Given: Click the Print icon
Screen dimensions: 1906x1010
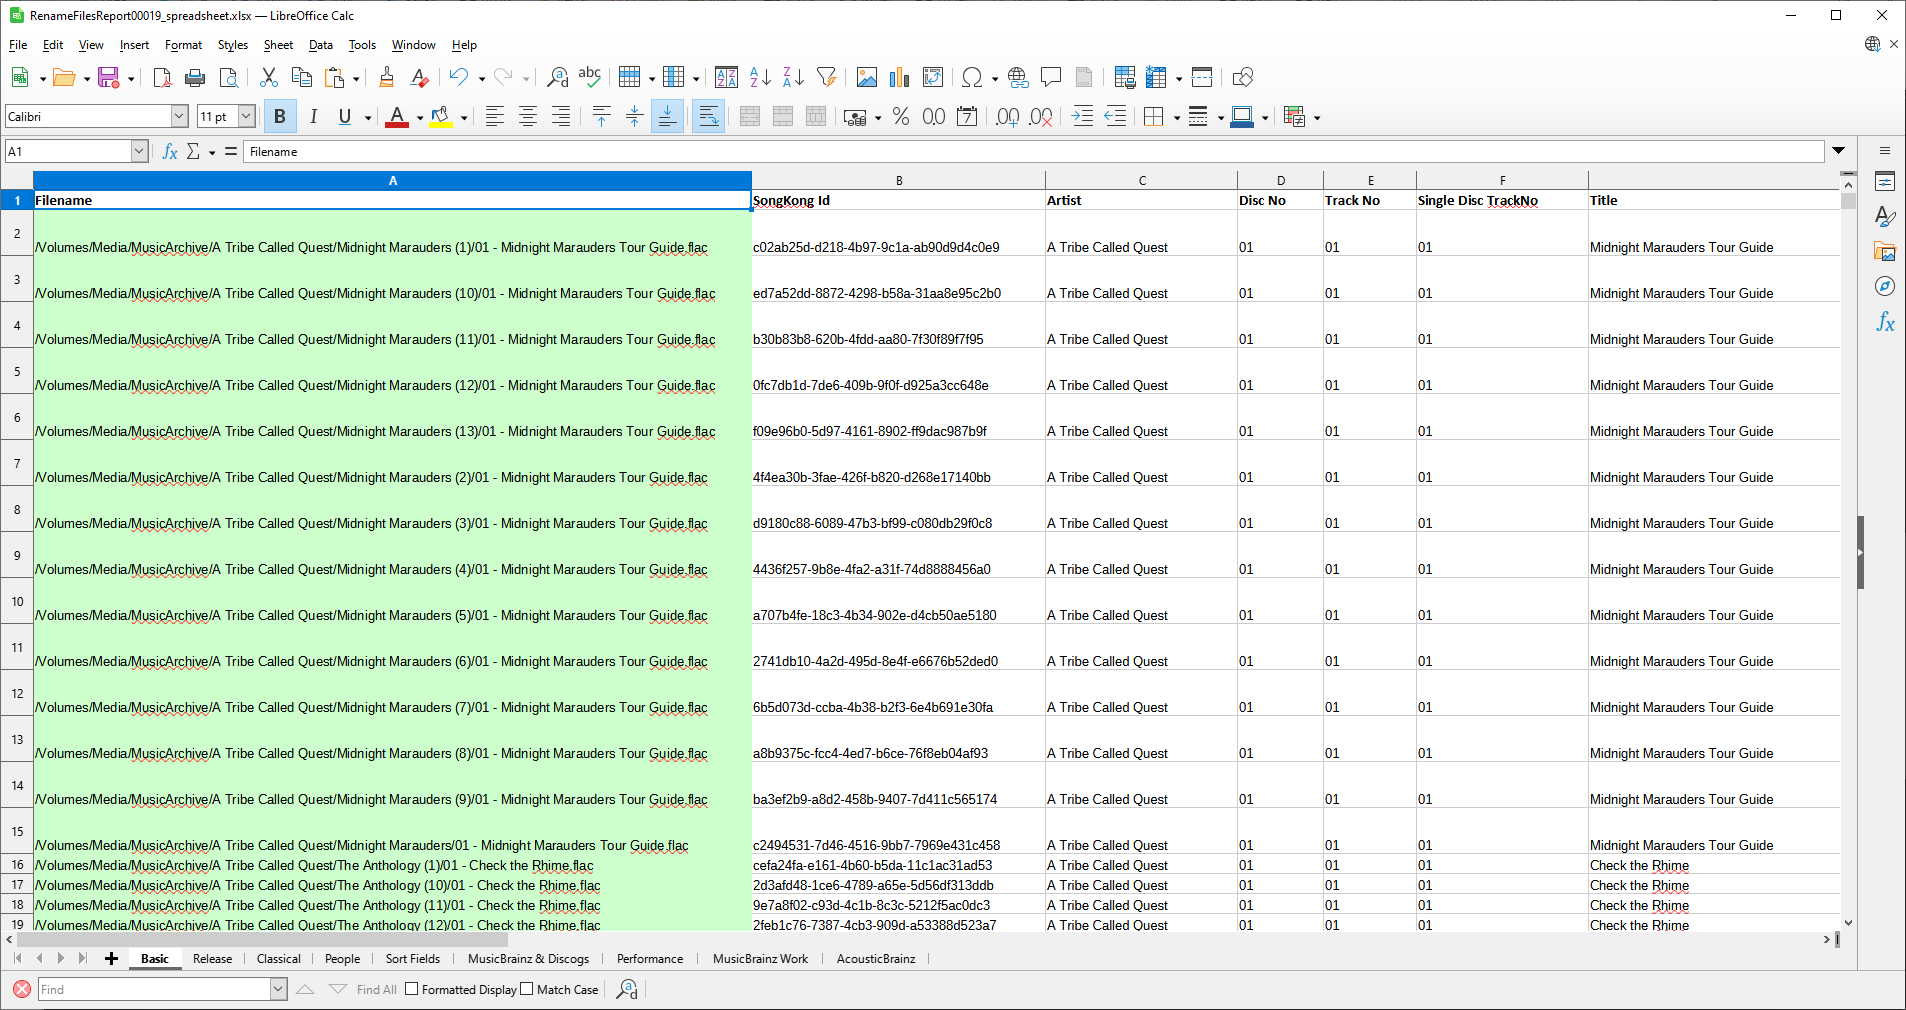Looking at the screenshot, I should point(195,78).
